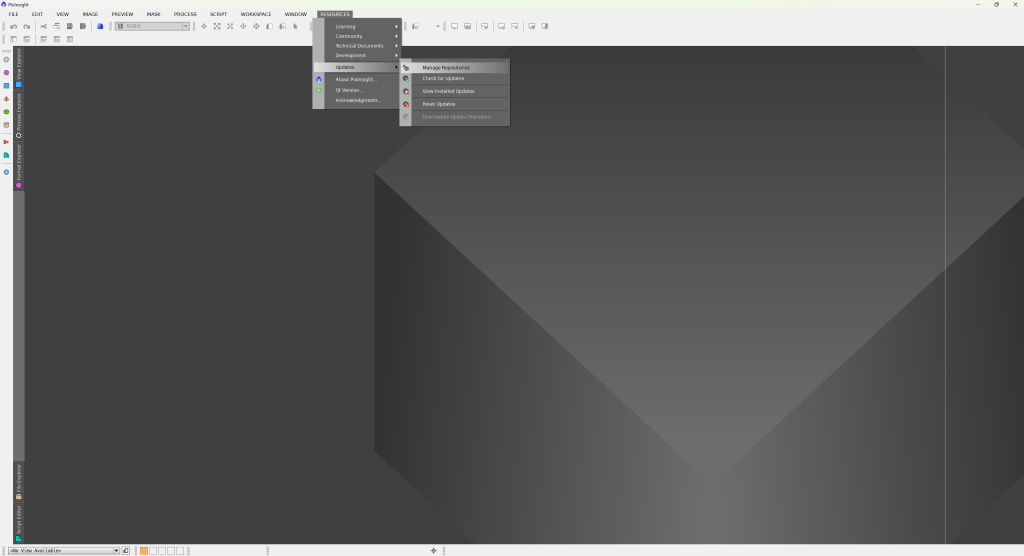
Task: Click Manage Repositories in Updates submenu
Action: coord(445,68)
